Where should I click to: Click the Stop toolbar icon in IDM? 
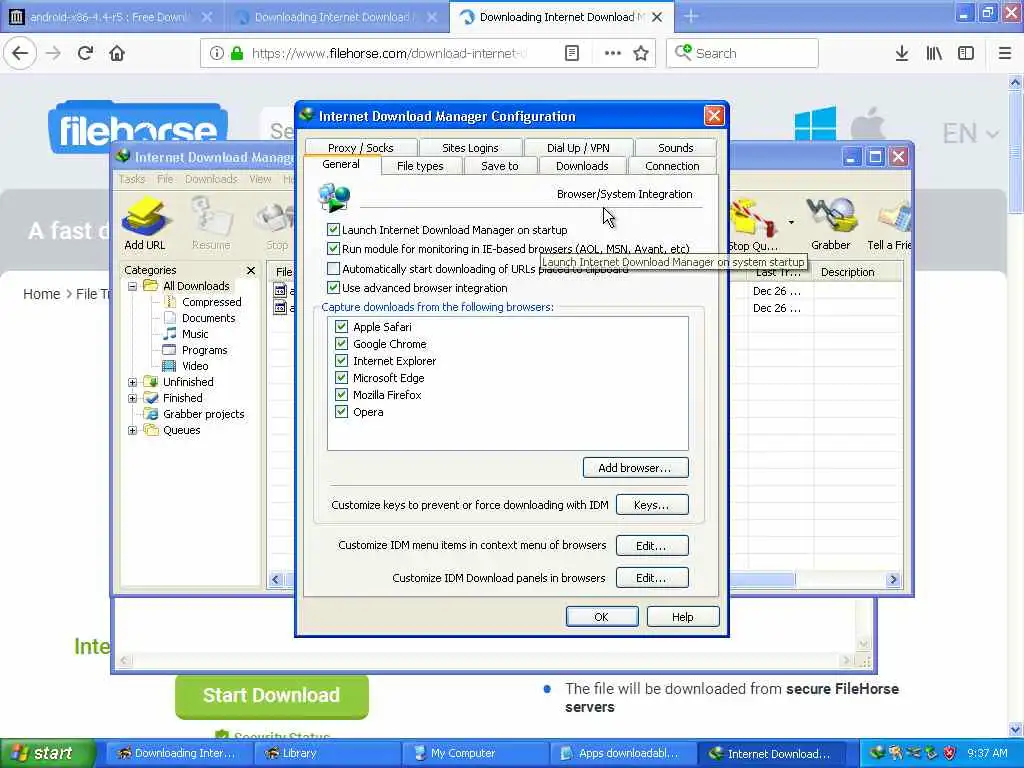pyautogui.click(x=277, y=224)
